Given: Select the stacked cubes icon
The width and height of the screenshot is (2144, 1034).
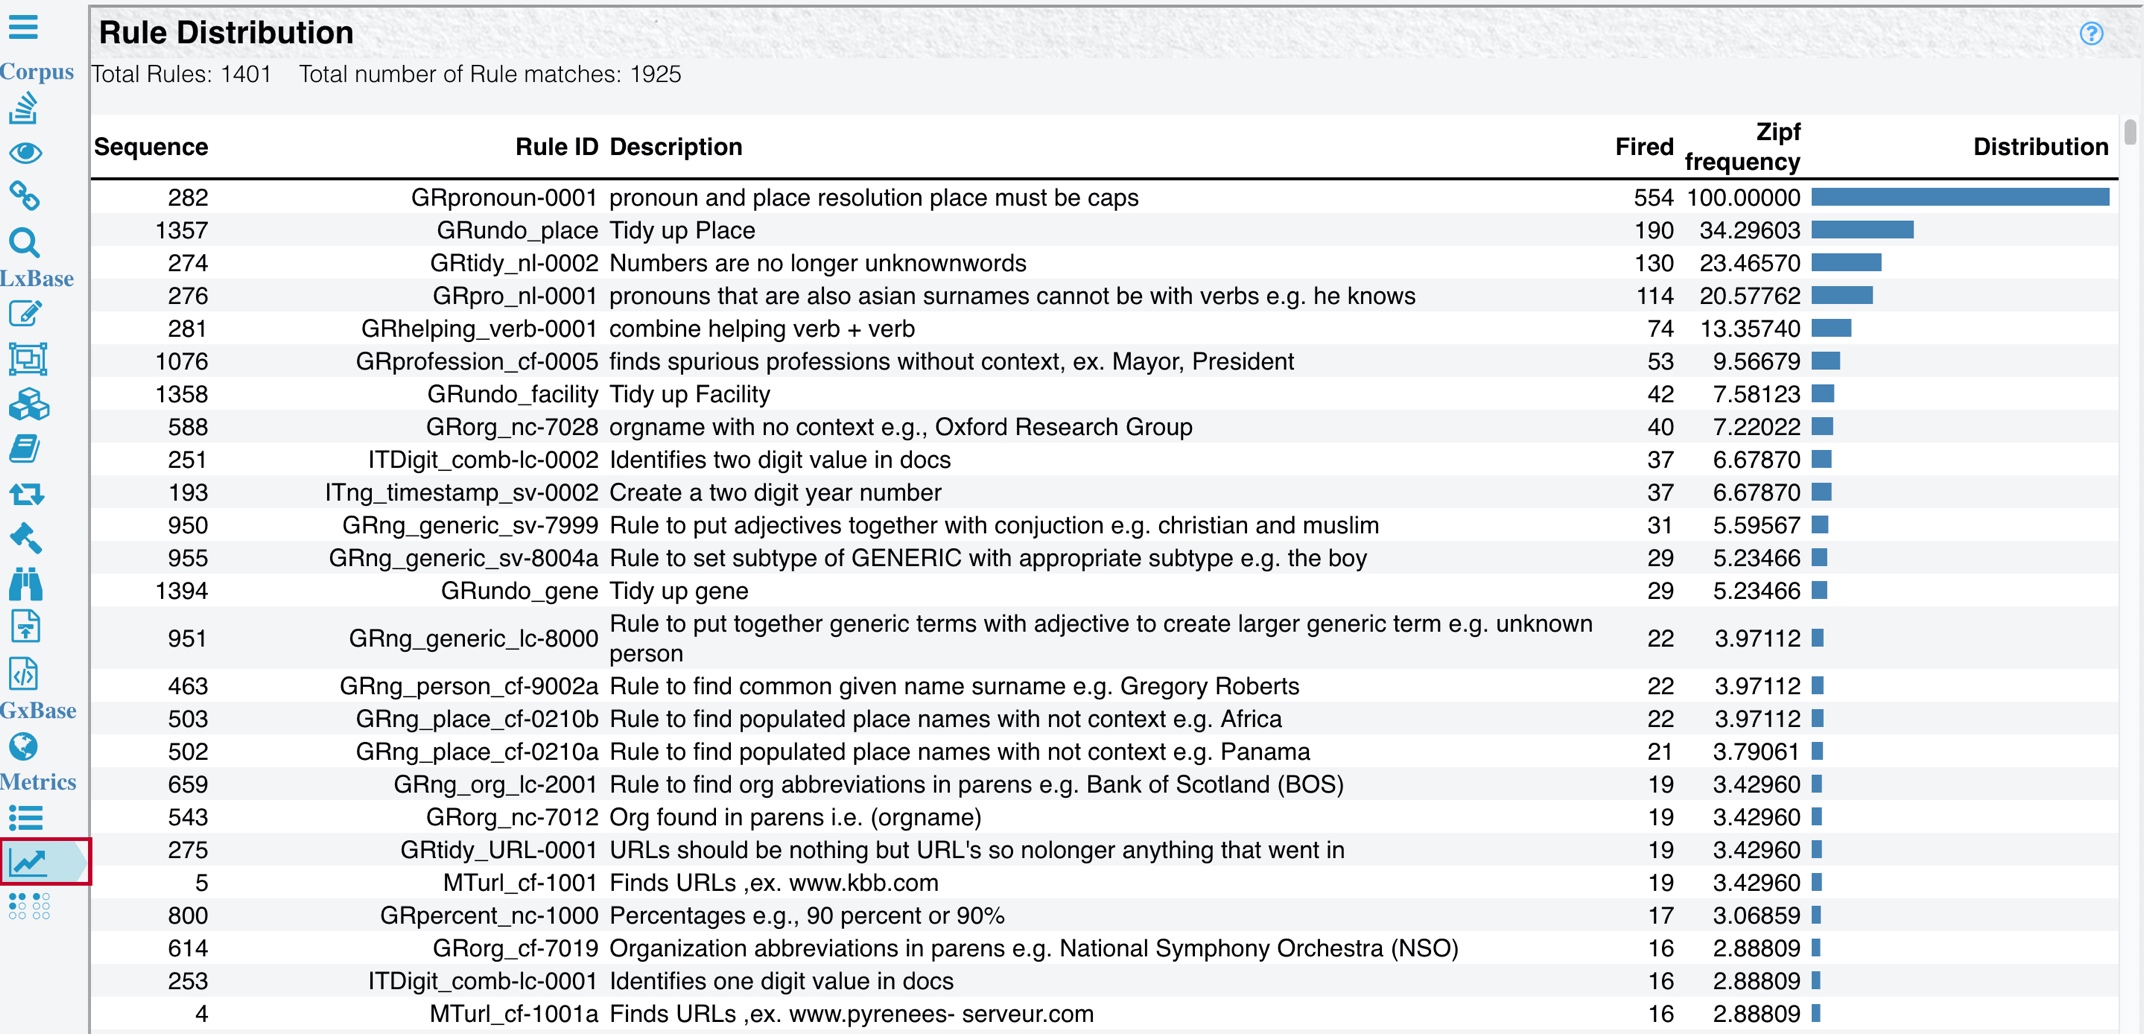Looking at the screenshot, I should point(28,405).
